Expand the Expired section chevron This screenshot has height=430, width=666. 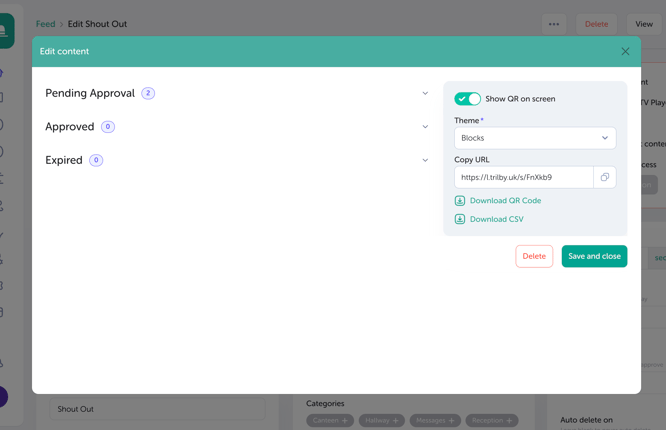[x=425, y=160]
